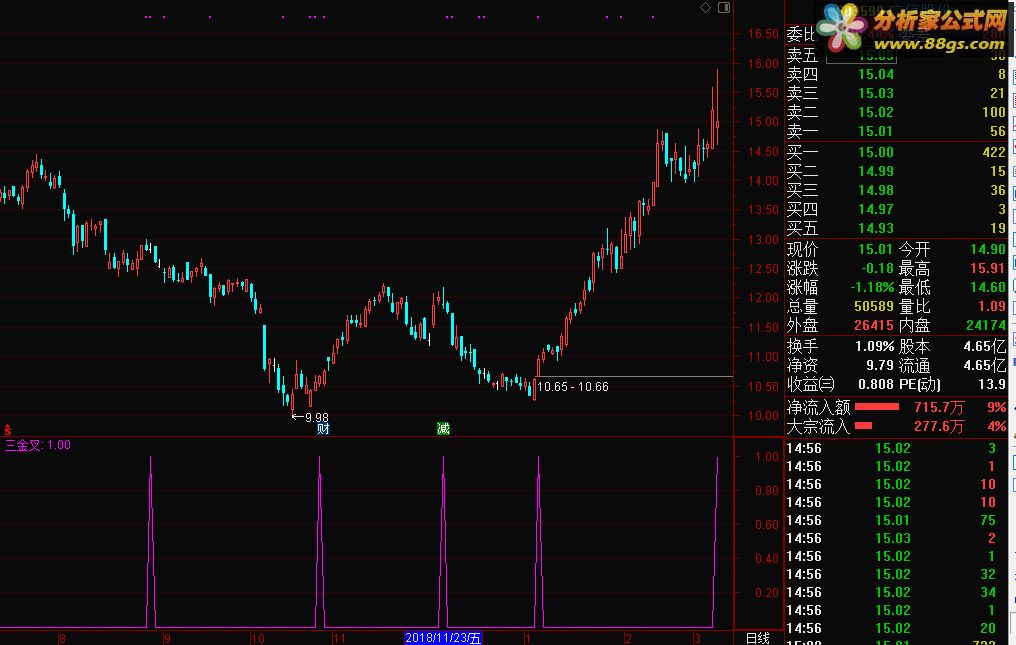The height and width of the screenshot is (645, 1016).
Task: Select the 买一 price 15.00
Action: pos(876,152)
